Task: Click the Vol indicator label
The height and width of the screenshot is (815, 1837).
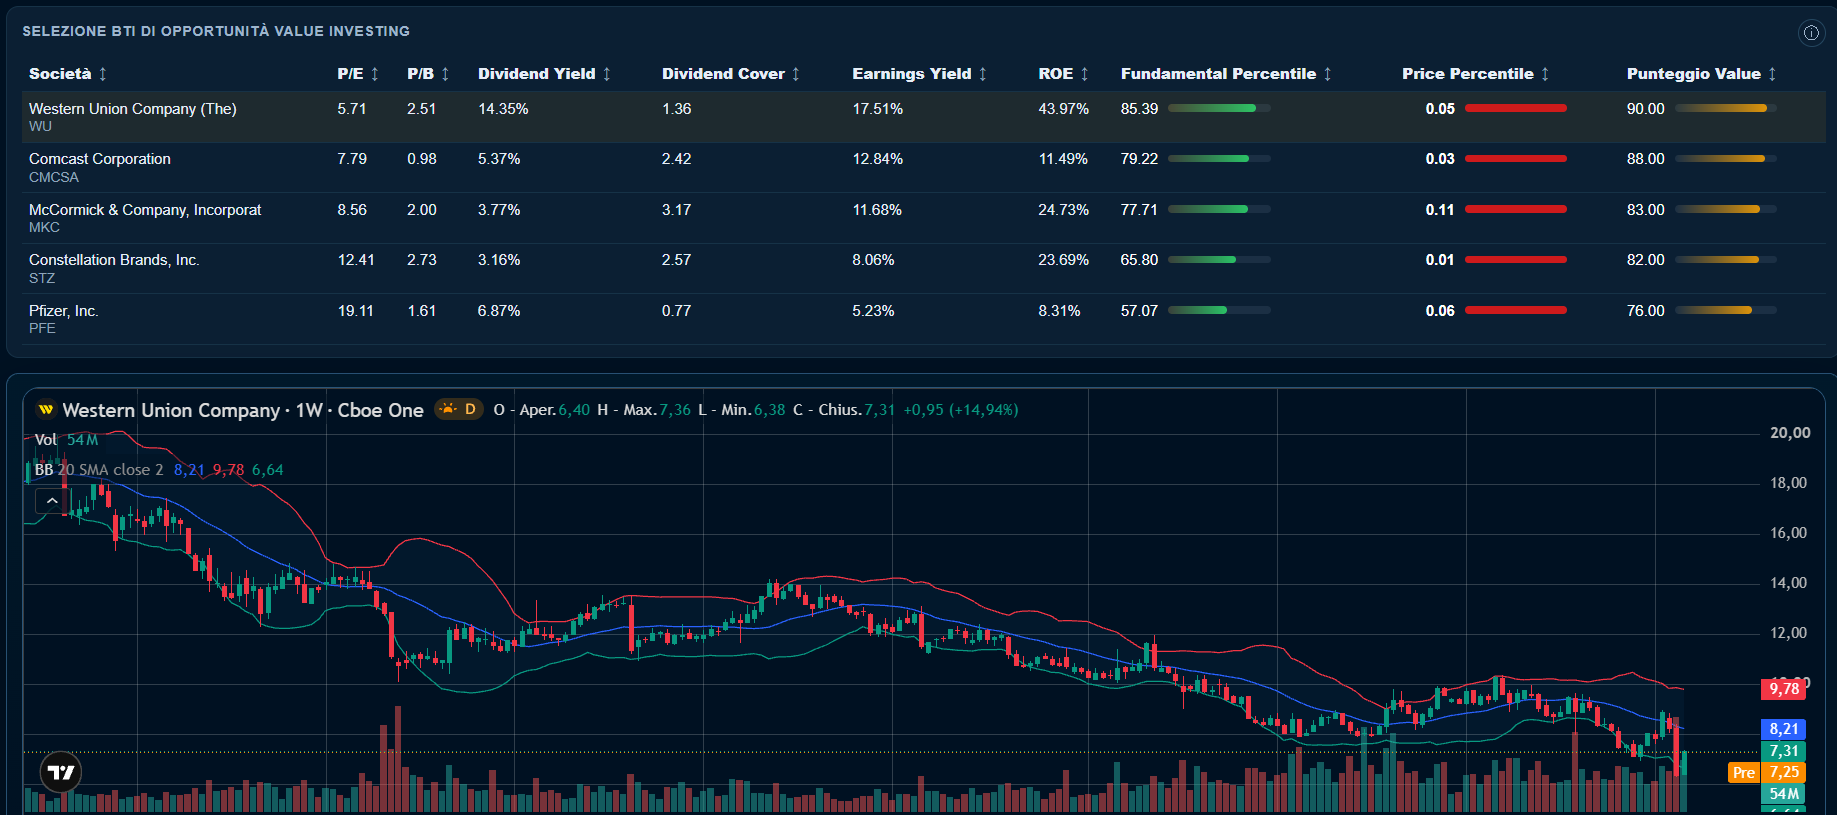Action: (46, 440)
